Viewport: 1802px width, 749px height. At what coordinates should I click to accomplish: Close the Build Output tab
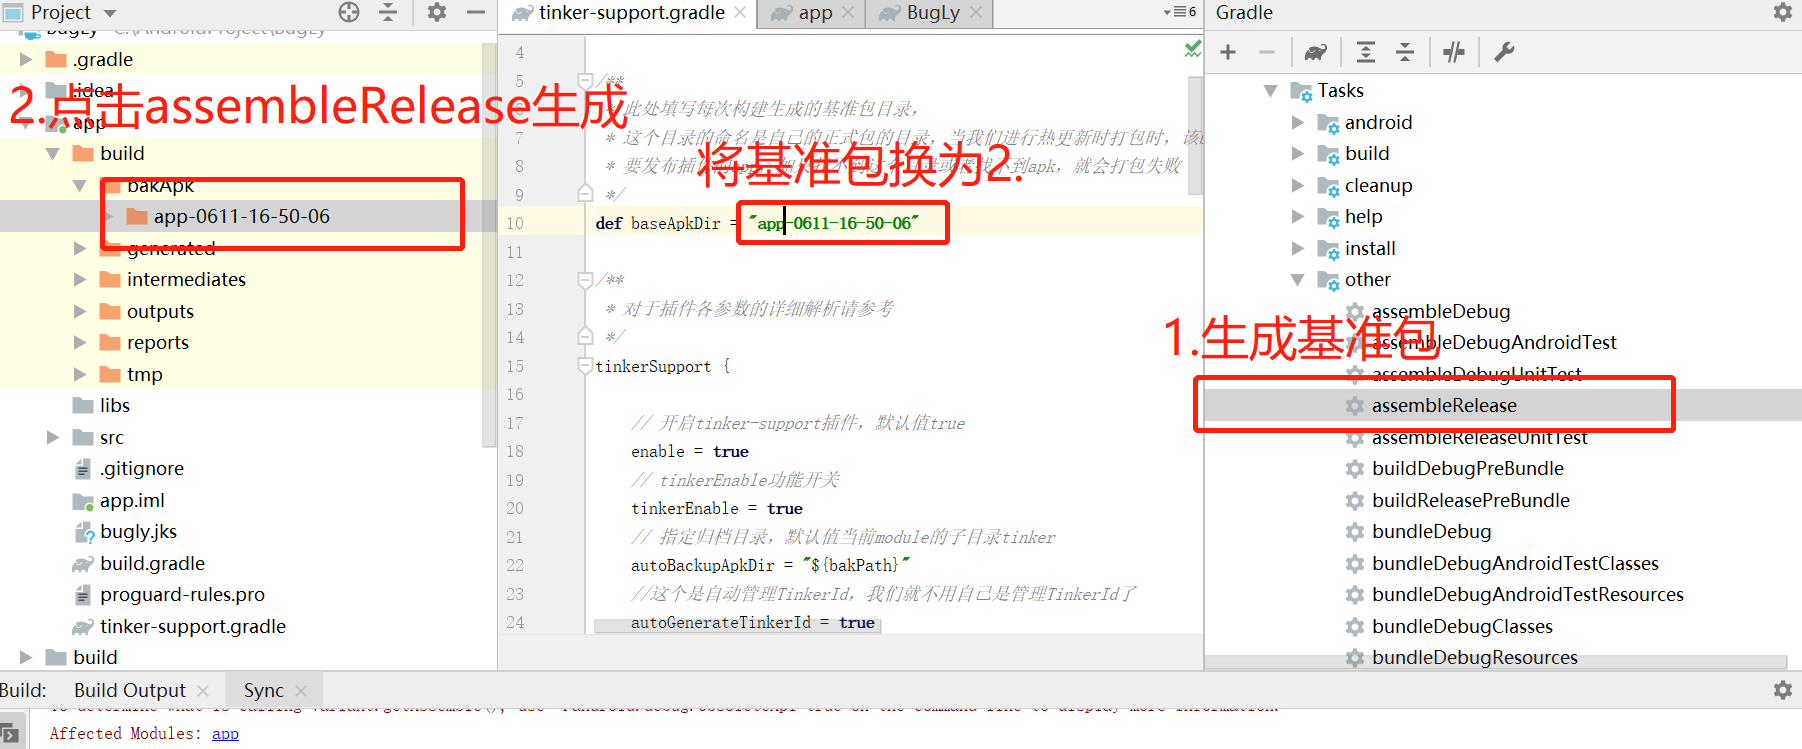click(203, 691)
